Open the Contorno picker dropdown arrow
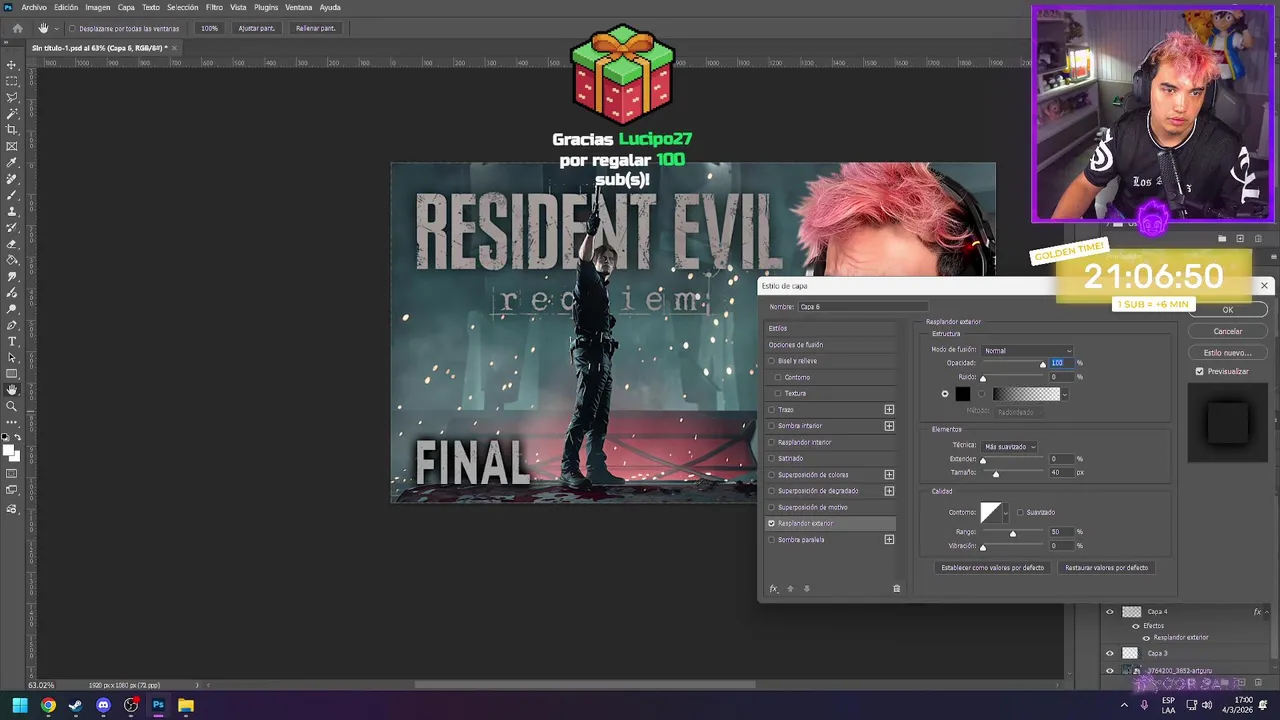Image resolution: width=1280 pixels, height=720 pixels. pyautogui.click(x=1006, y=513)
